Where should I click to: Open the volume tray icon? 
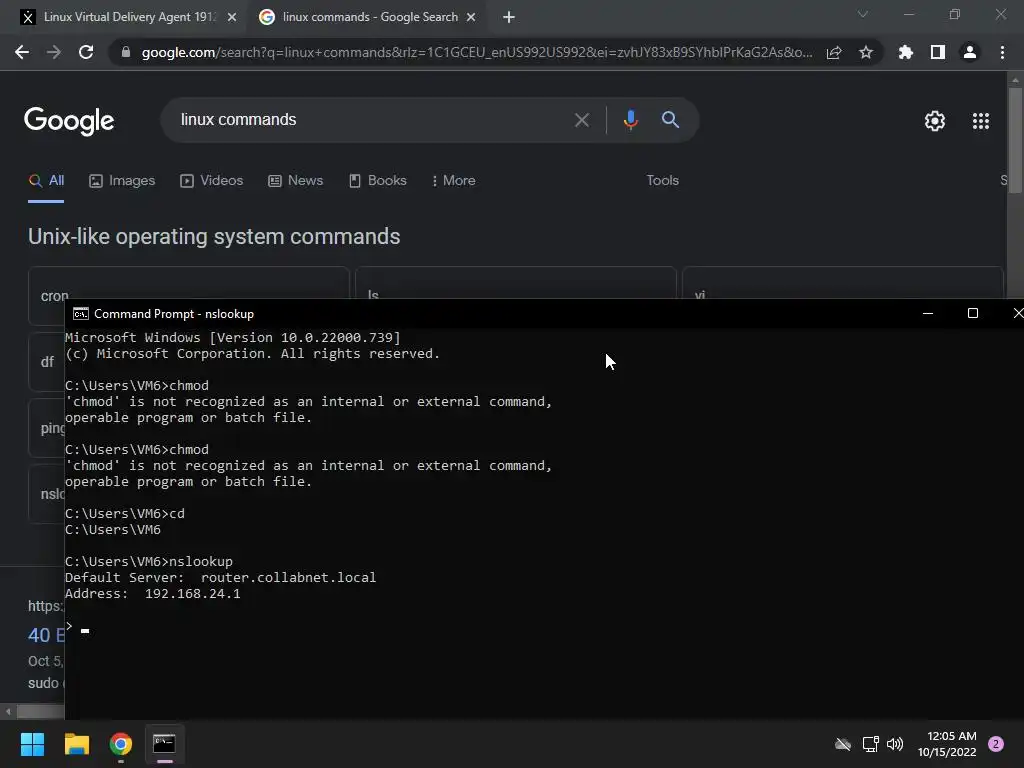click(x=895, y=744)
